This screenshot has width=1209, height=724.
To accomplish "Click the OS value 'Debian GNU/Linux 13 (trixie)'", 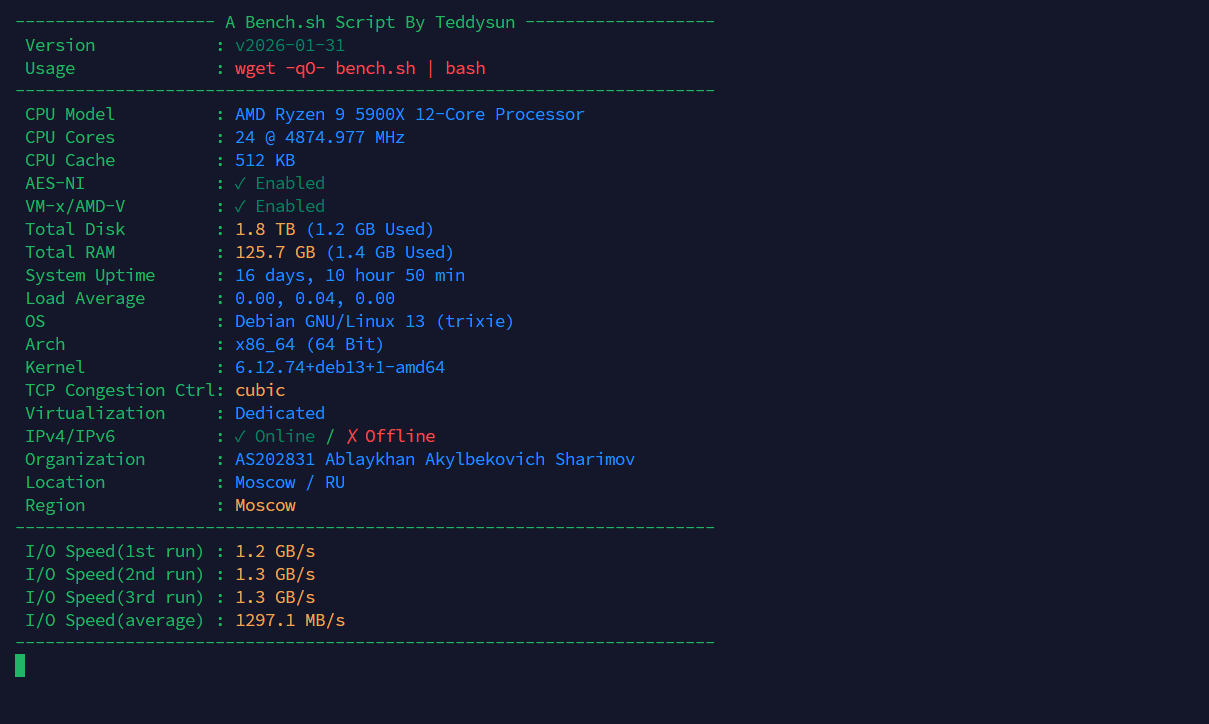I will [x=375, y=321].
